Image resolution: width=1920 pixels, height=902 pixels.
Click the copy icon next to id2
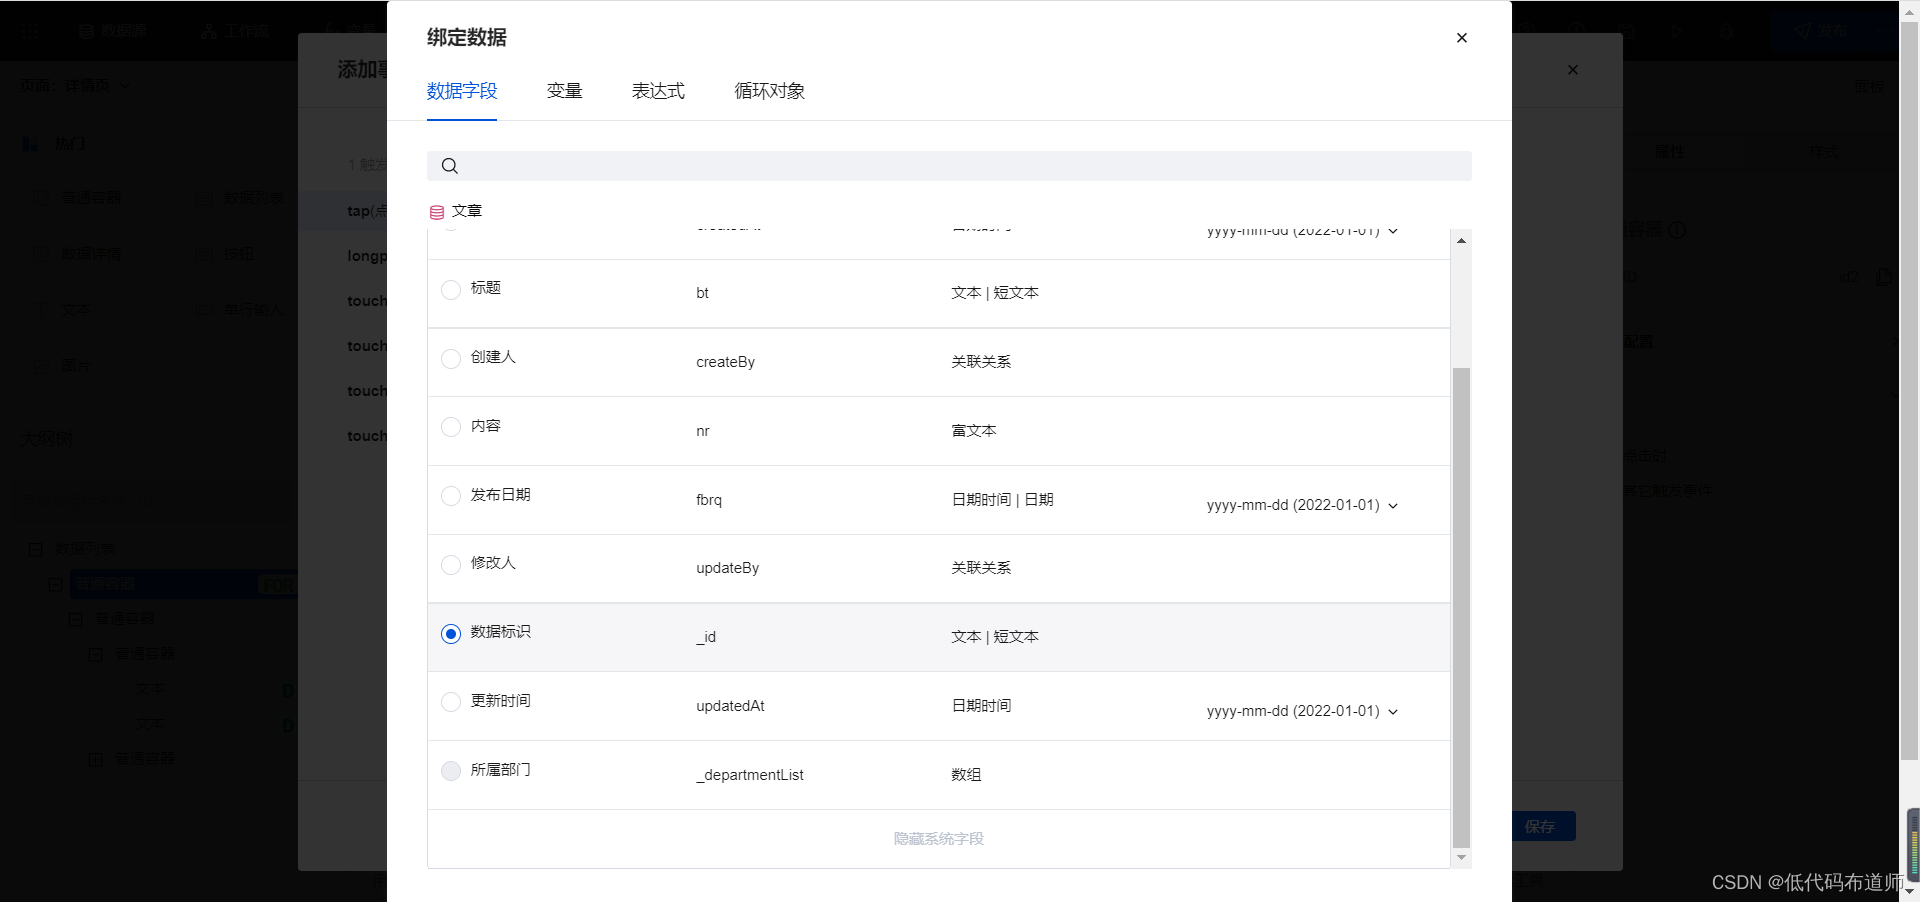[1883, 277]
